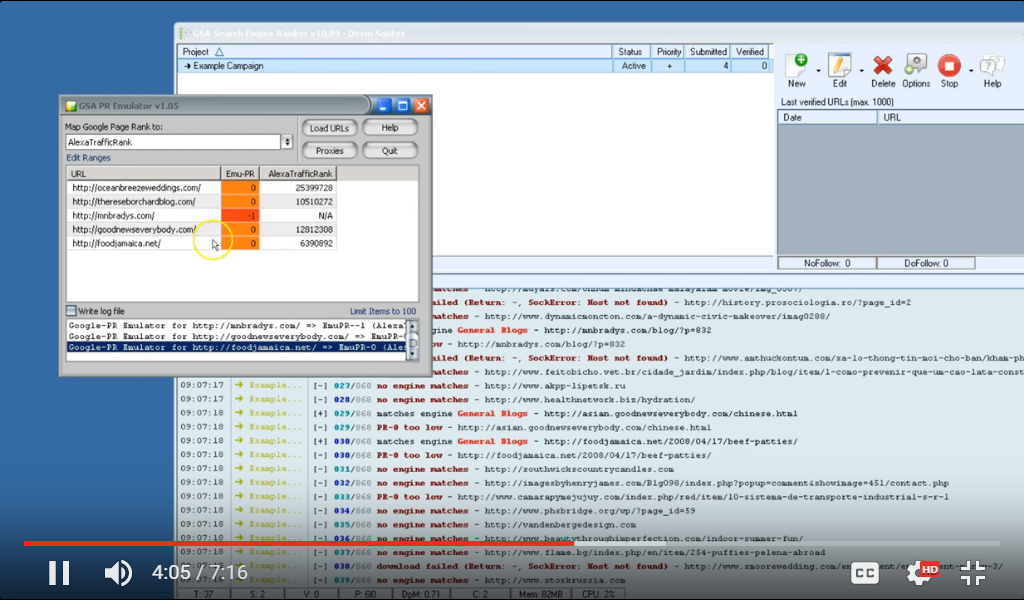1024x600 pixels.
Task: Expand the New button dropdown arrow
Action: pyautogui.click(x=818, y=70)
